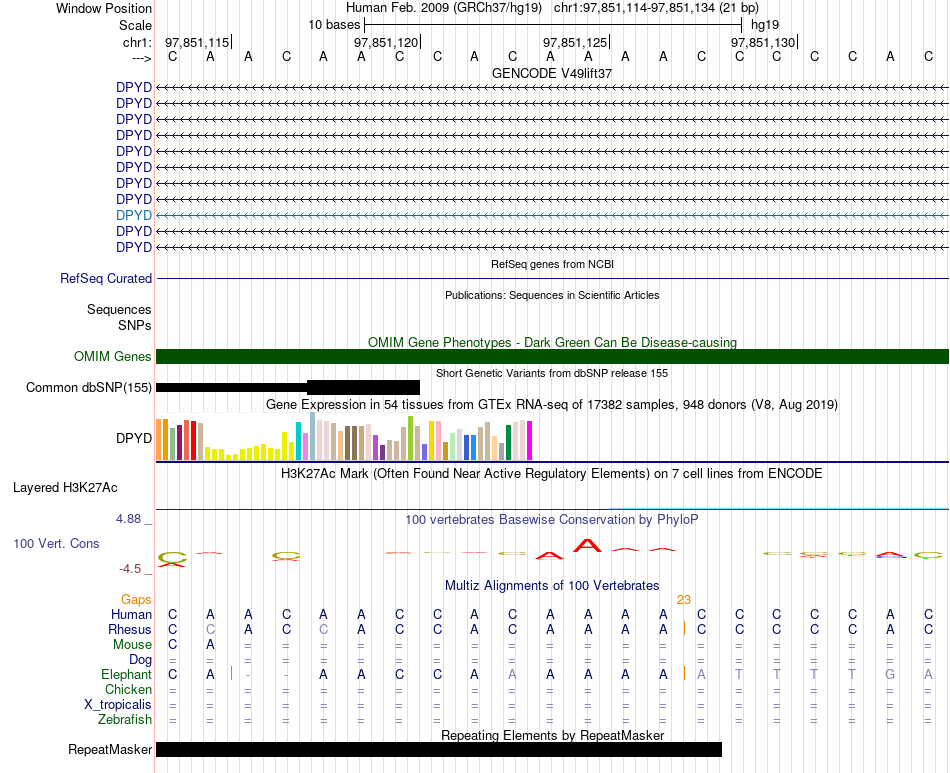Image resolution: width=950 pixels, height=773 pixels.
Task: Click the Human Feb. 2009 (GRCh37/hg19) header
Action: click(x=443, y=8)
